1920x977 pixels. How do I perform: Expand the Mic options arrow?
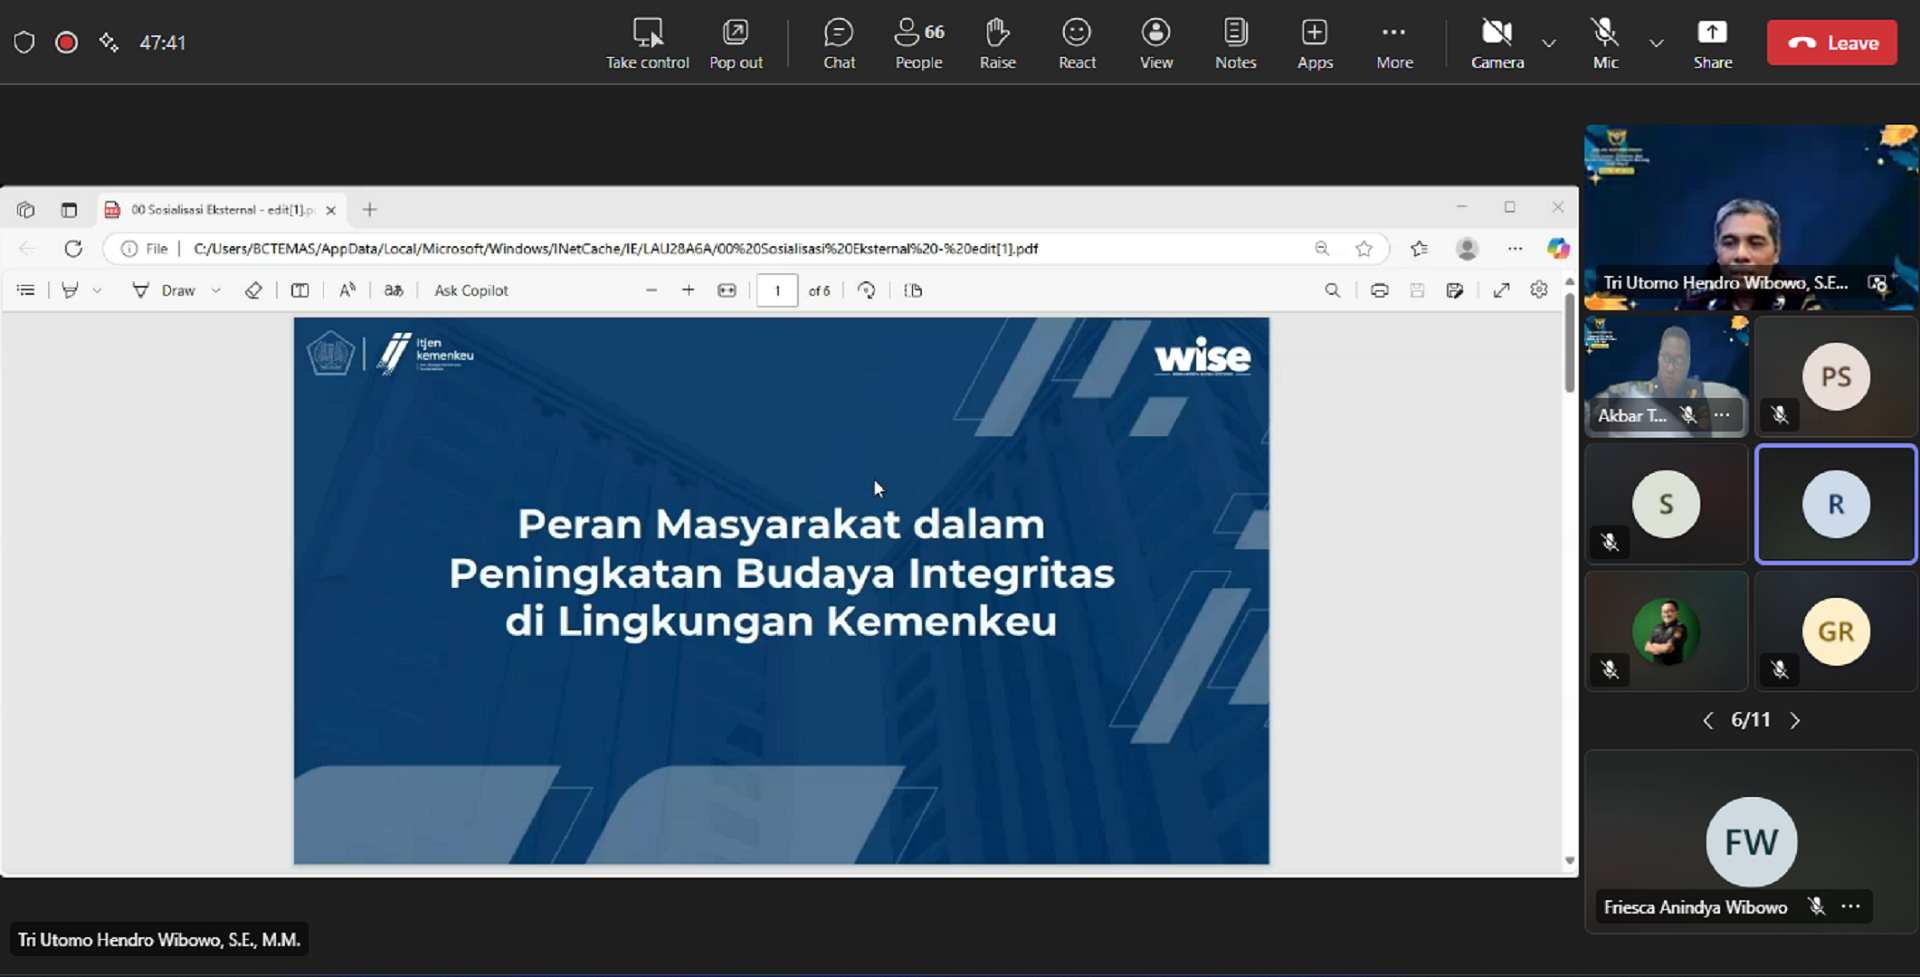point(1656,43)
